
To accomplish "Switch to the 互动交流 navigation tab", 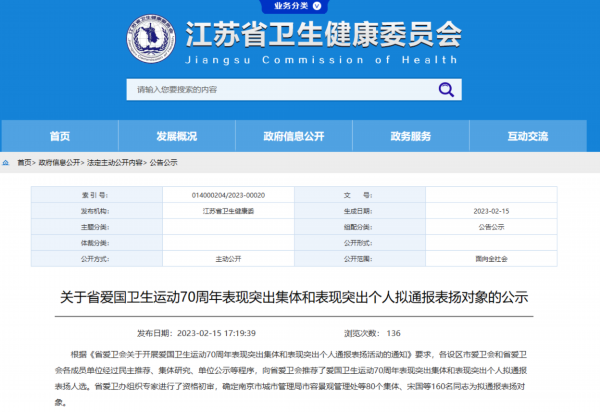I will pyautogui.click(x=529, y=136).
